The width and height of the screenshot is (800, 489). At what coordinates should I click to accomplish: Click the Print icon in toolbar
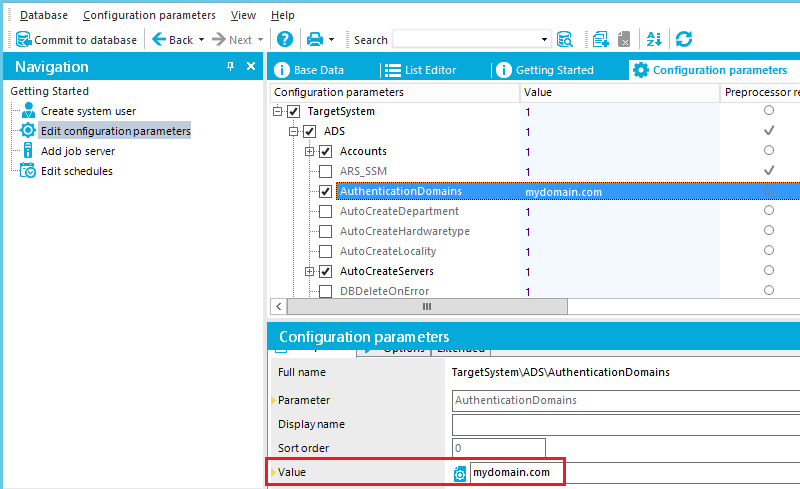click(315, 40)
